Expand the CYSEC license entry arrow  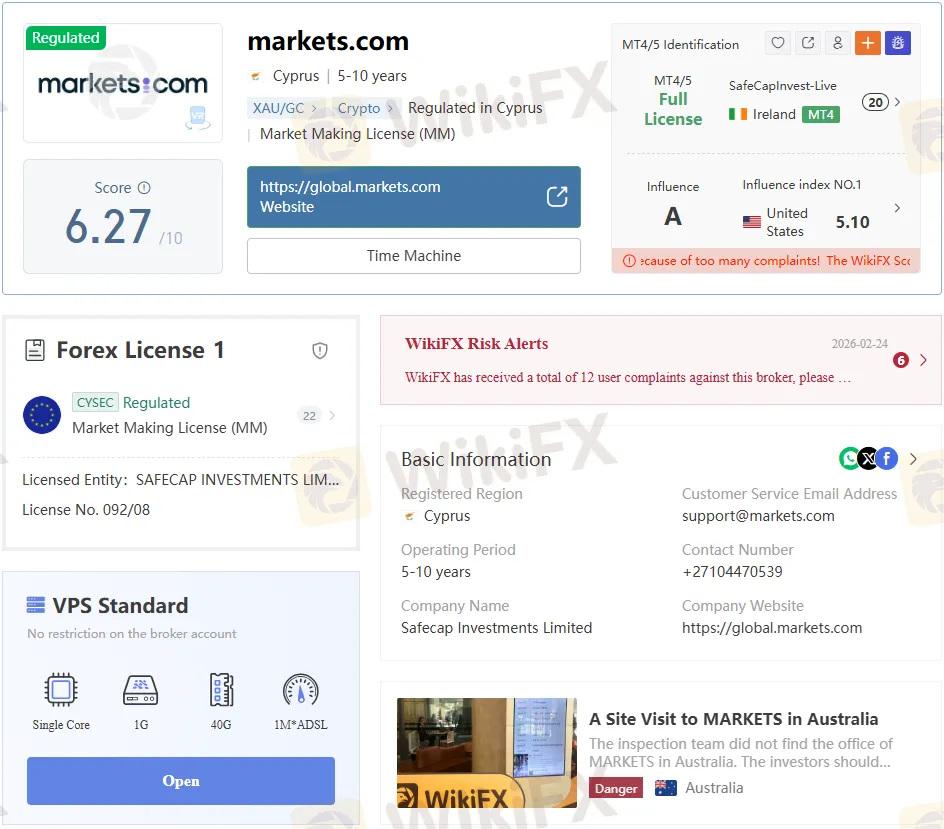click(x=332, y=416)
